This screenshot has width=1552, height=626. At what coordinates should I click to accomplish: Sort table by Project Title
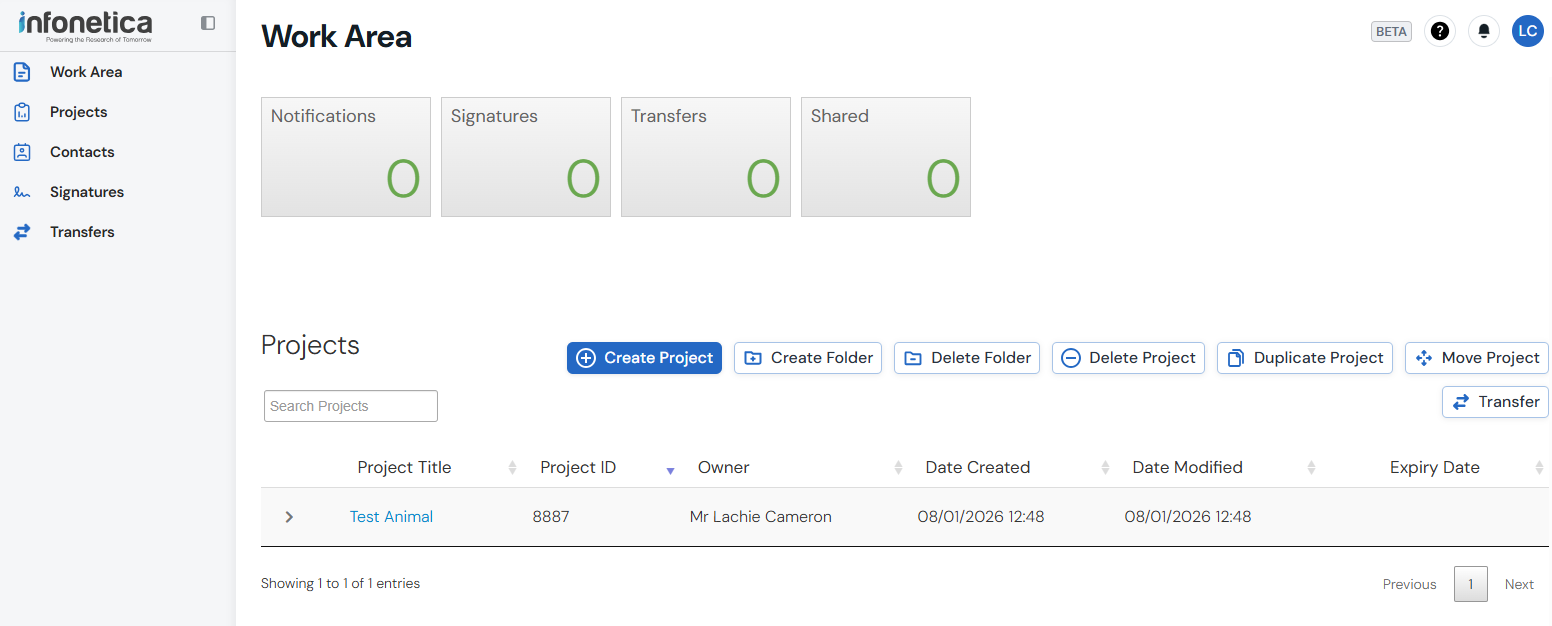[404, 467]
